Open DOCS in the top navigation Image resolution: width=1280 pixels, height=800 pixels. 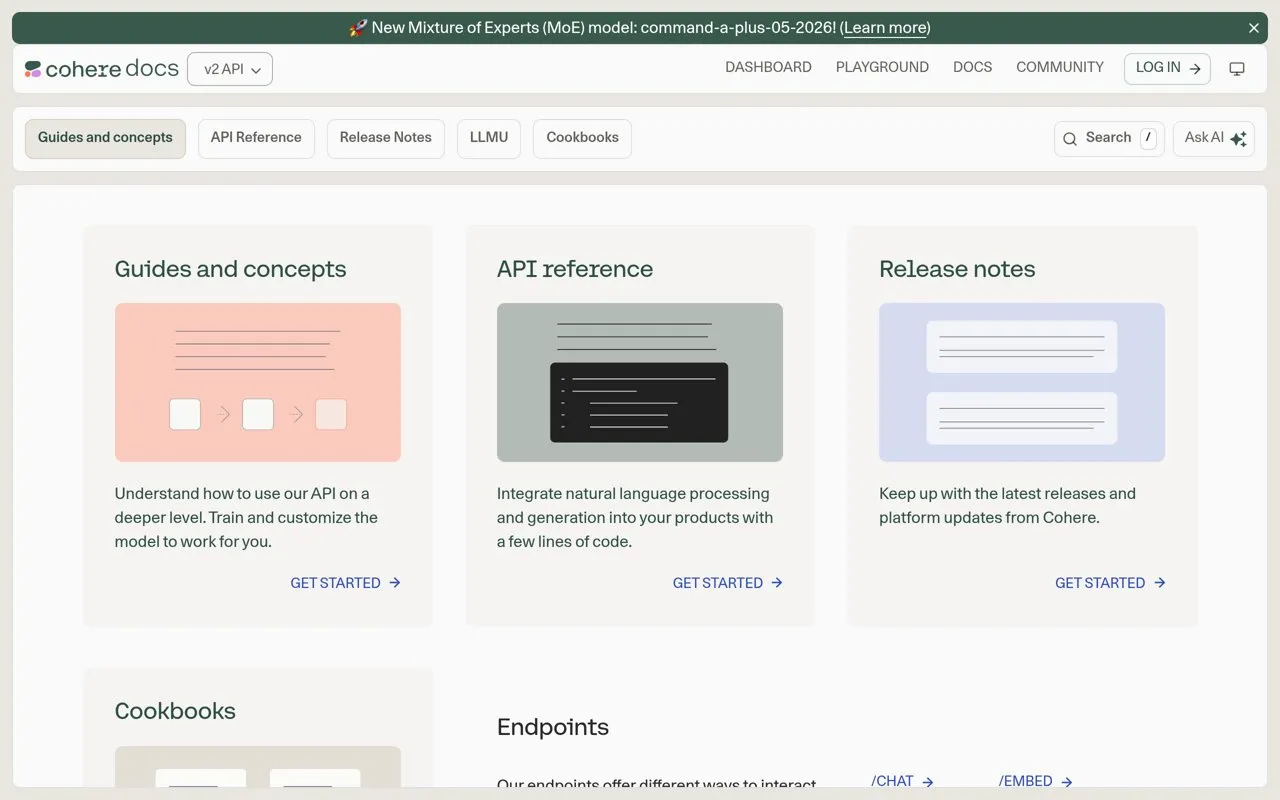coord(972,67)
